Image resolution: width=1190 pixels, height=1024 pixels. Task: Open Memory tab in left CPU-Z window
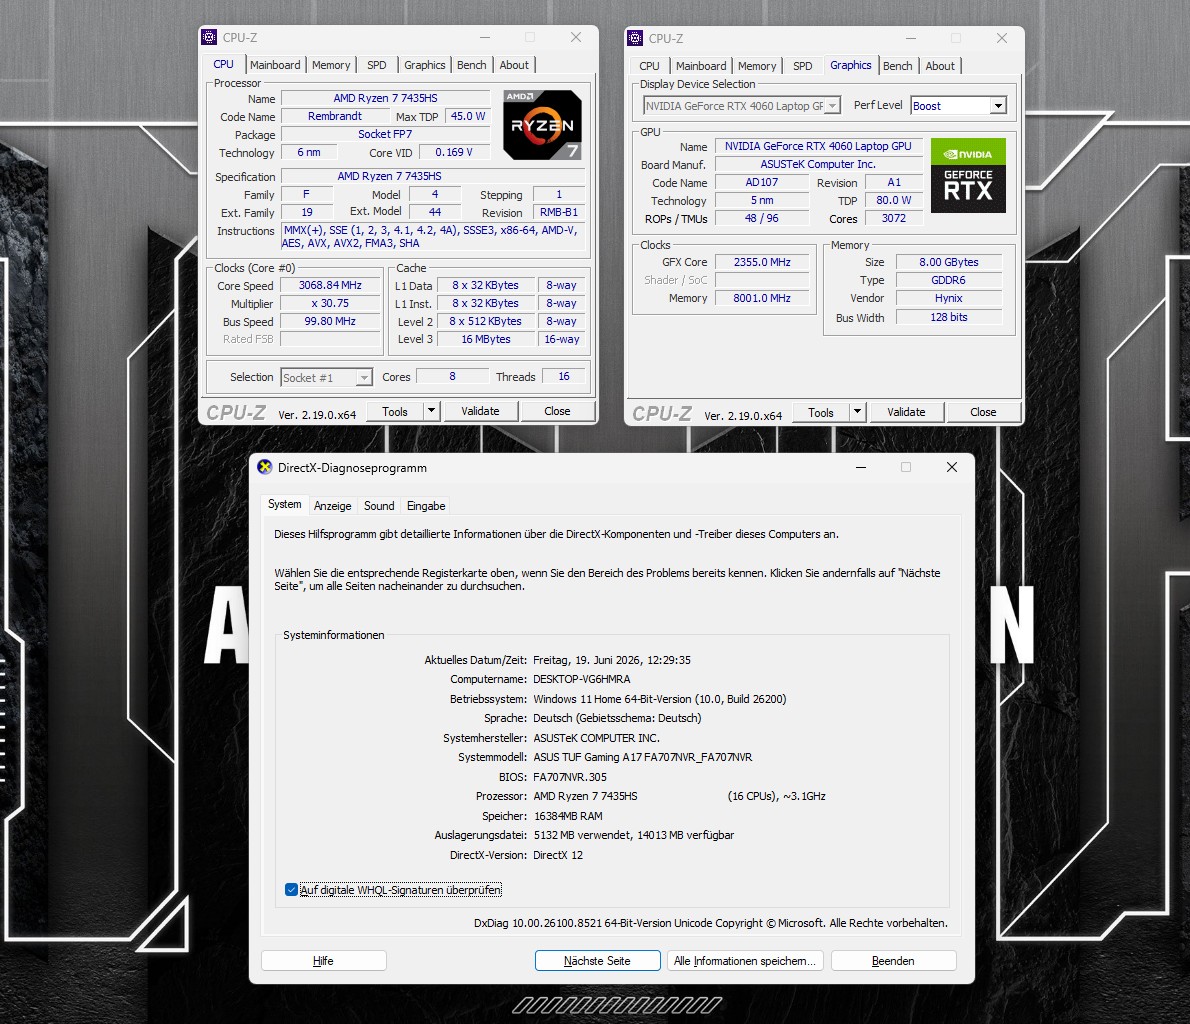pos(331,65)
